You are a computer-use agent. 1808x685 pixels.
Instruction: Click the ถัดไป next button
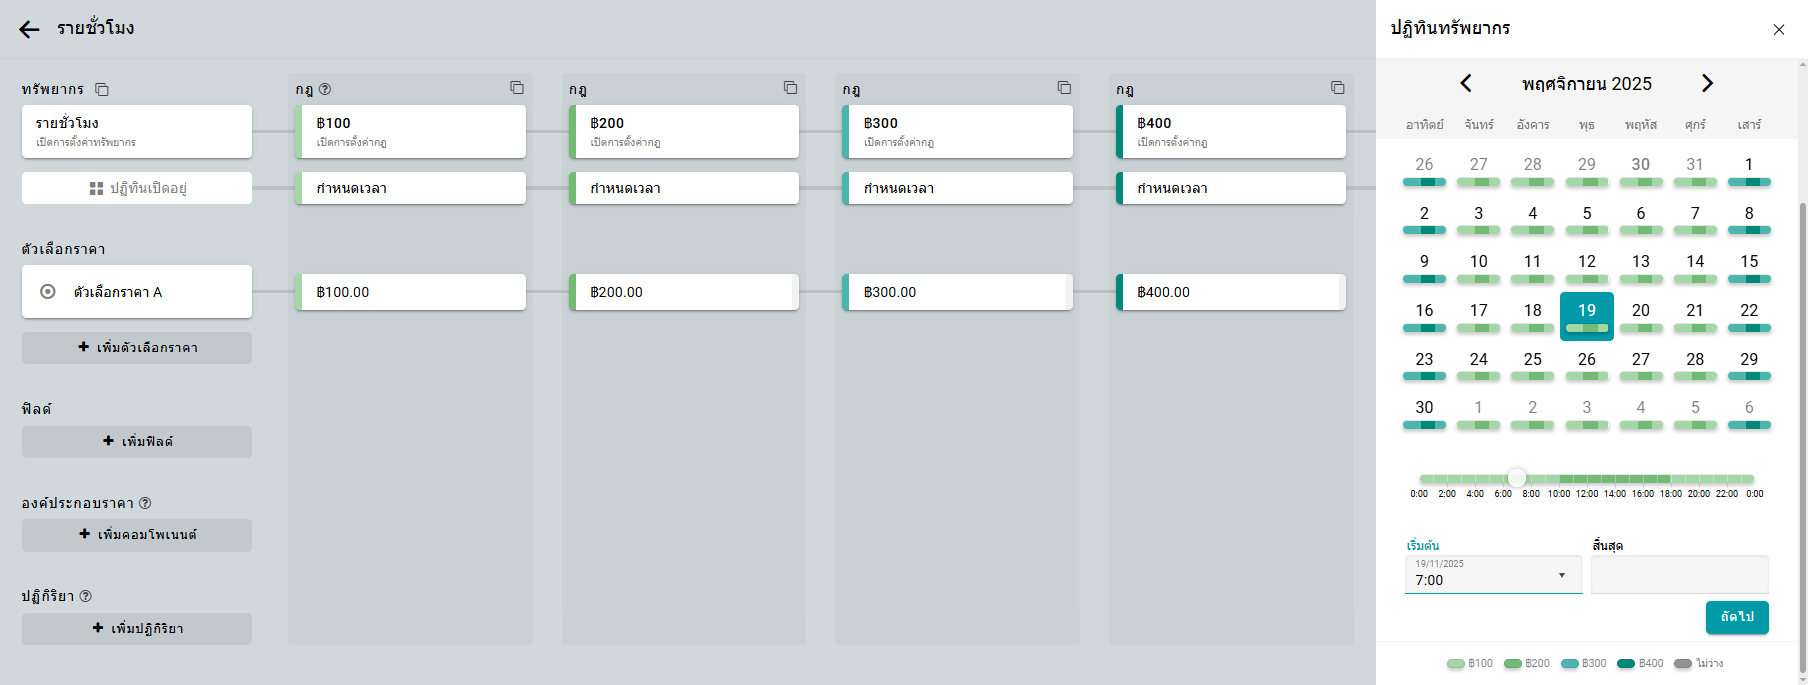tap(1736, 617)
